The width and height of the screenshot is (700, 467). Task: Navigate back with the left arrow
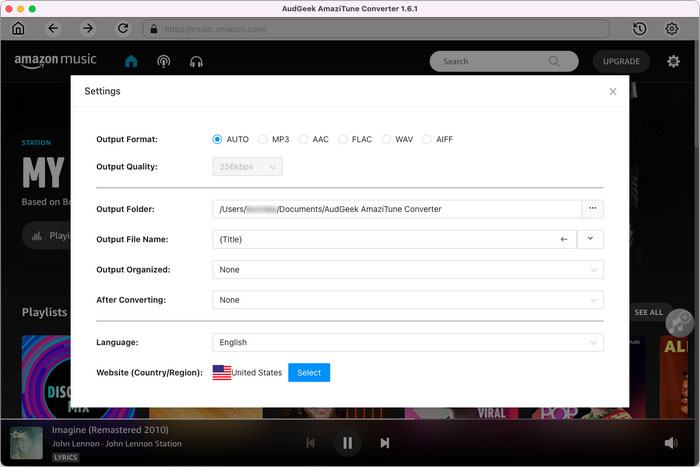tap(53, 29)
